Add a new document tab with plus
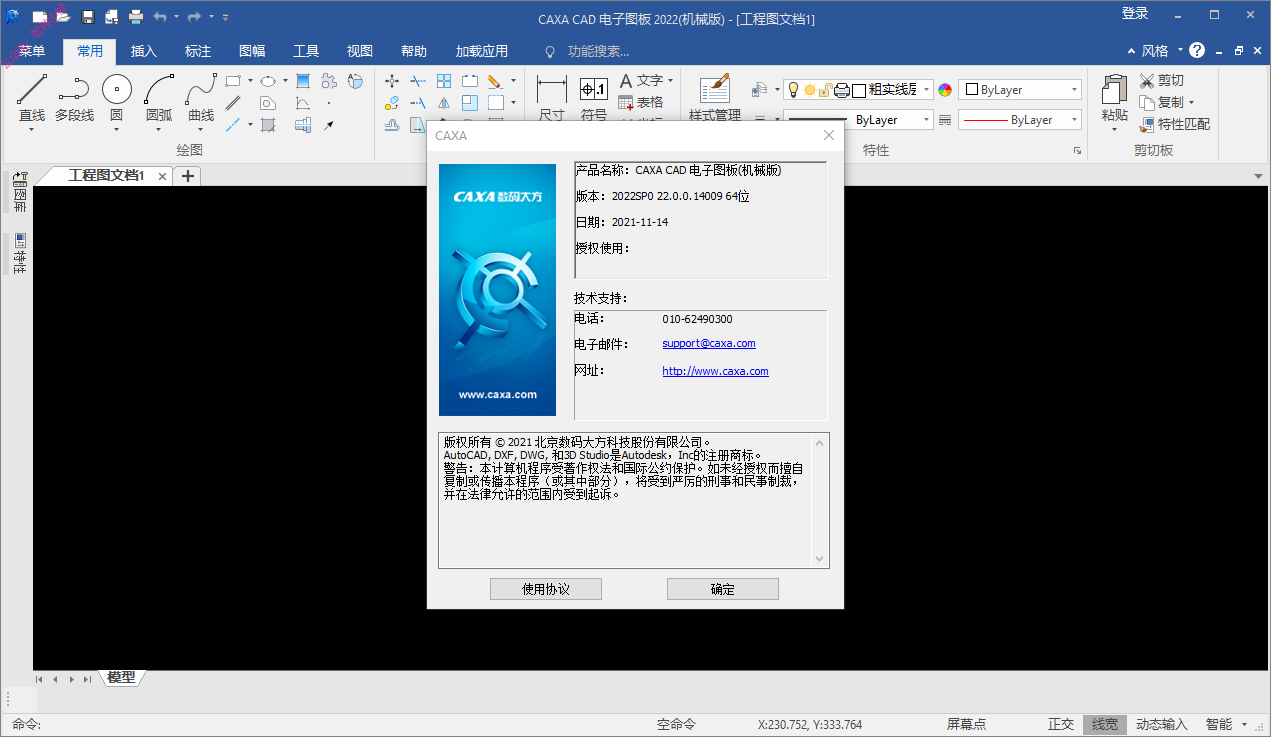This screenshot has width=1271, height=737. [187, 176]
